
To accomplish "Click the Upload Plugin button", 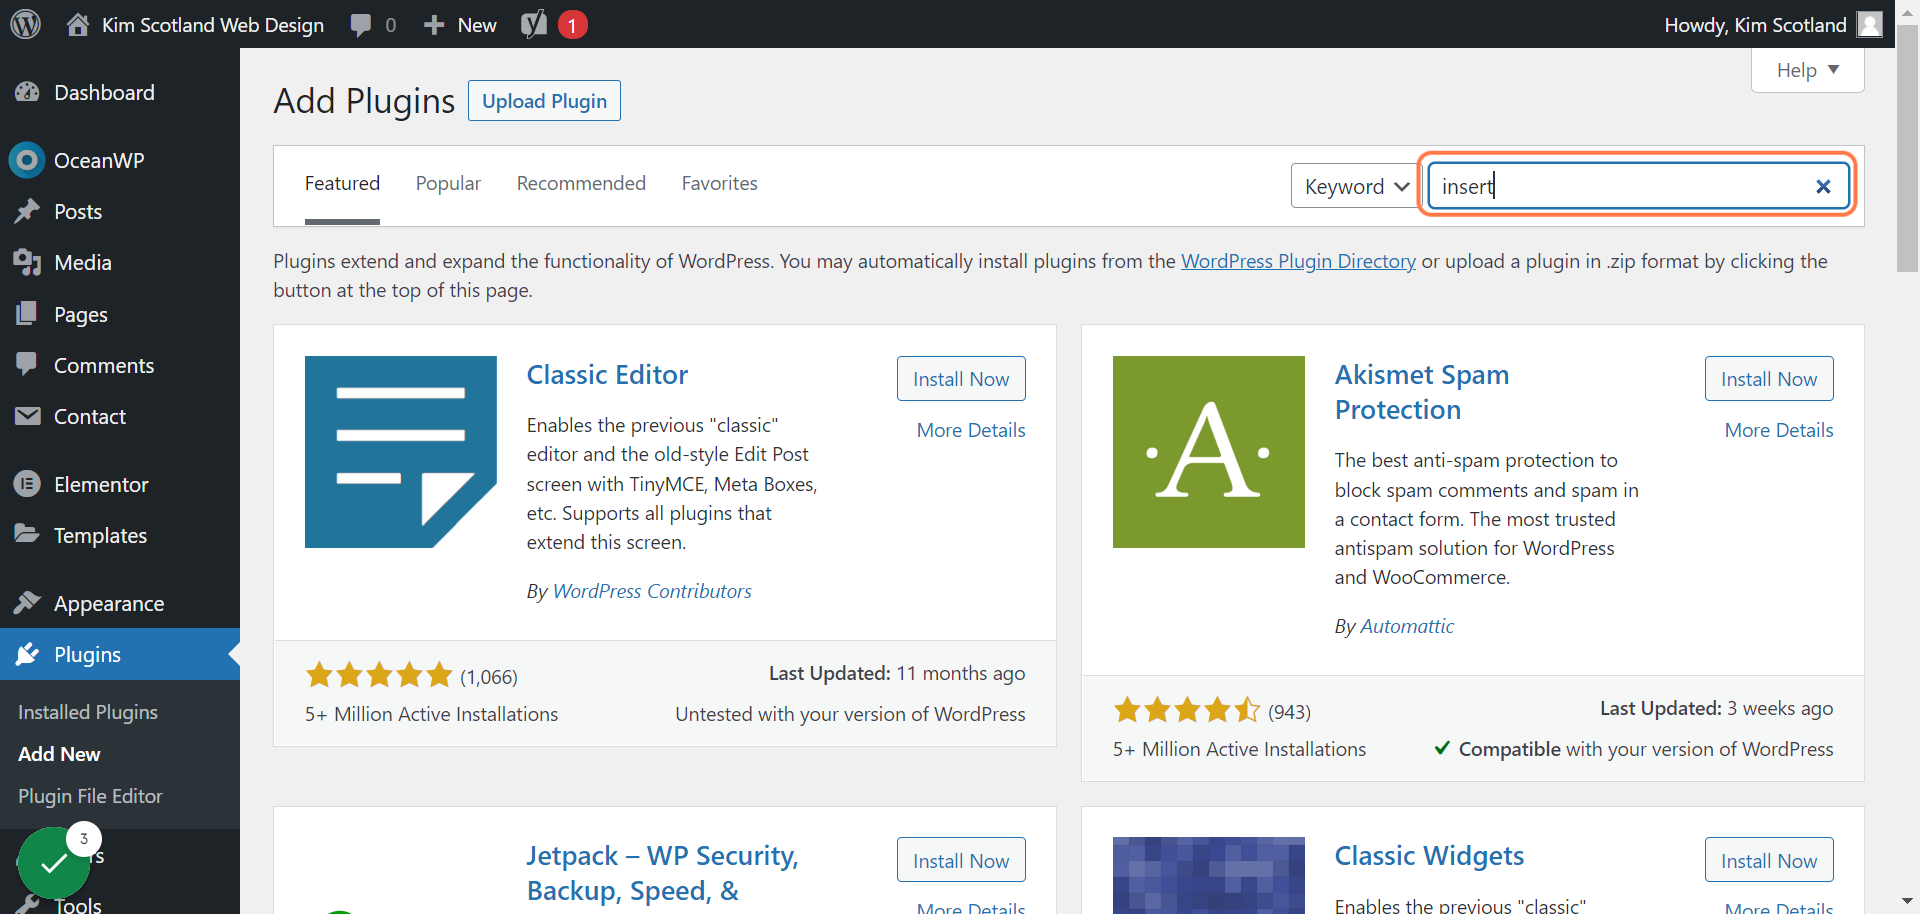I will 544,101.
